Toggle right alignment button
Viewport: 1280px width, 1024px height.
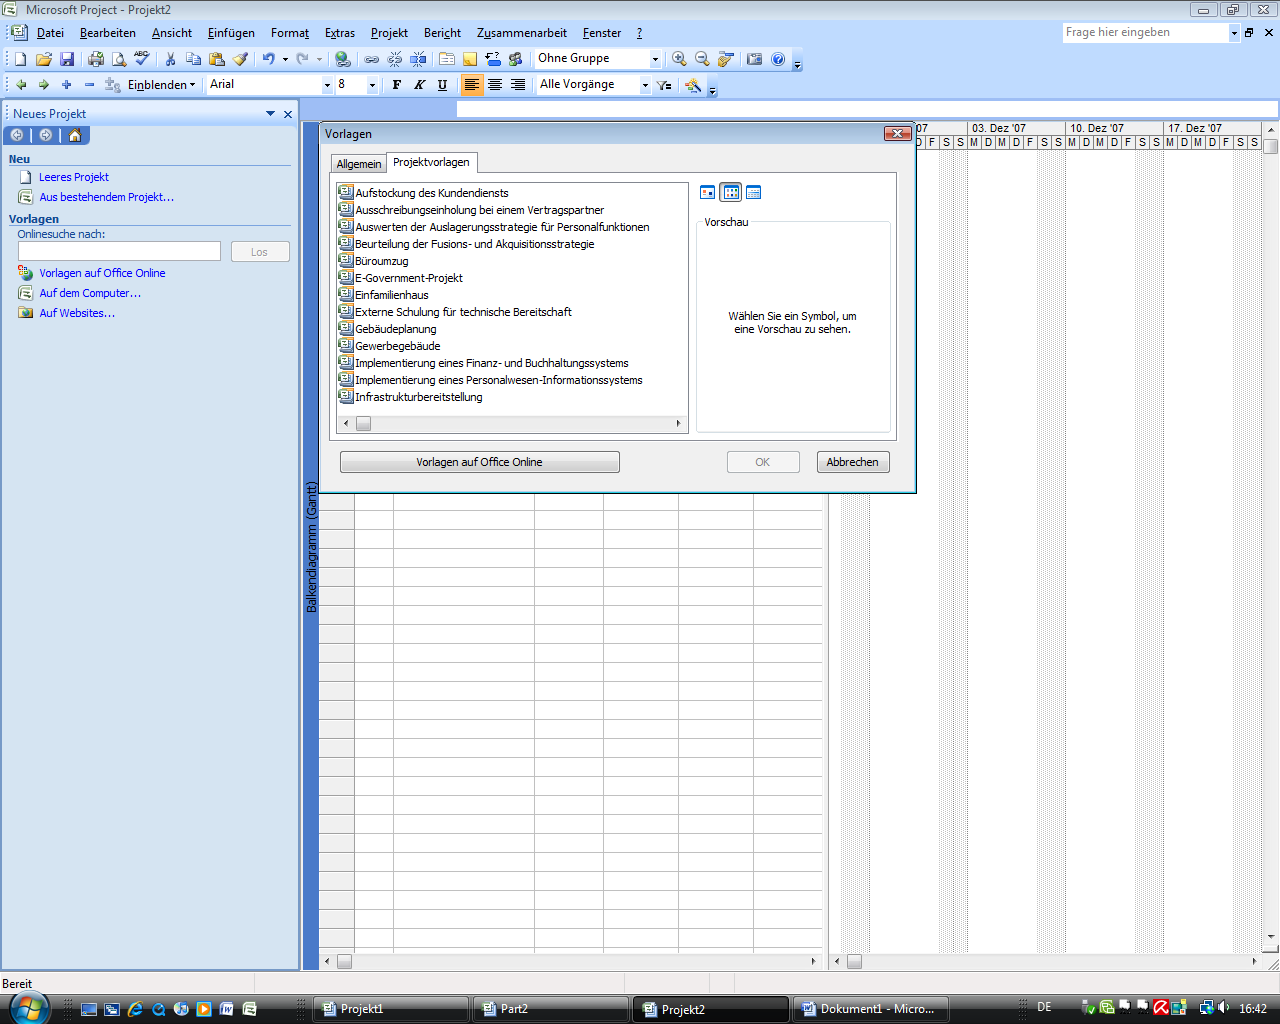pos(518,85)
